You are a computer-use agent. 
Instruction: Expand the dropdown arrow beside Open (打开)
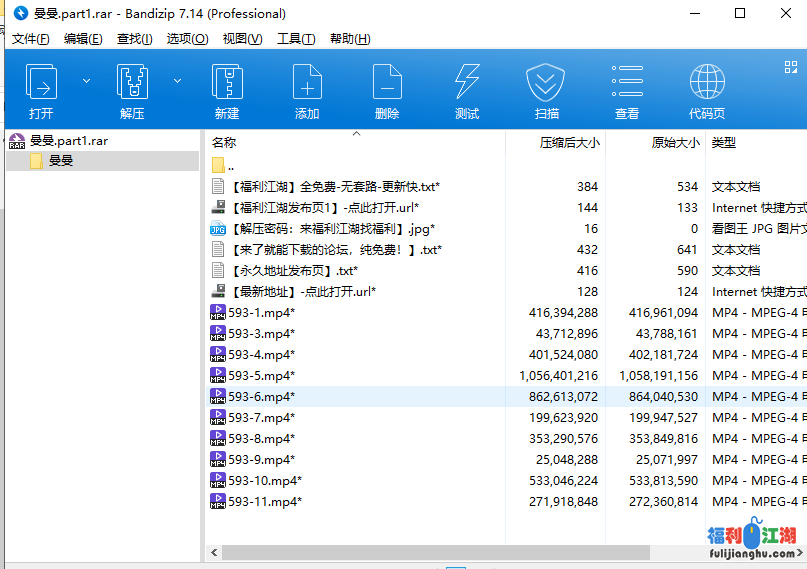click(x=86, y=81)
